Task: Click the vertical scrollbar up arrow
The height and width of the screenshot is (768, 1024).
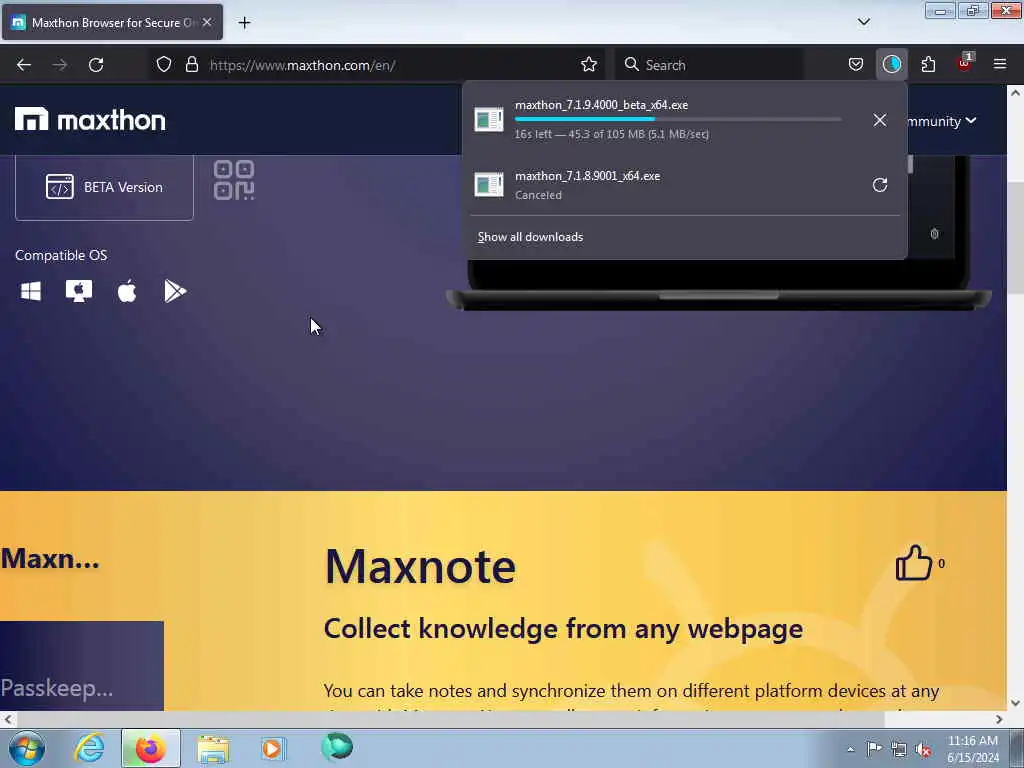Action: pos(1015,93)
